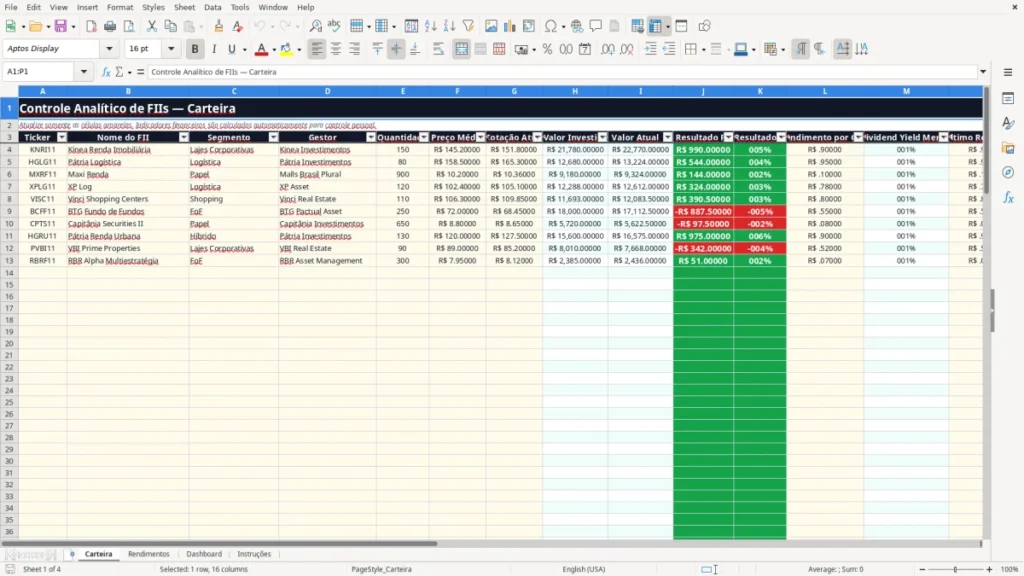
Task: Click the zoom slider in status bar
Action: click(955, 569)
